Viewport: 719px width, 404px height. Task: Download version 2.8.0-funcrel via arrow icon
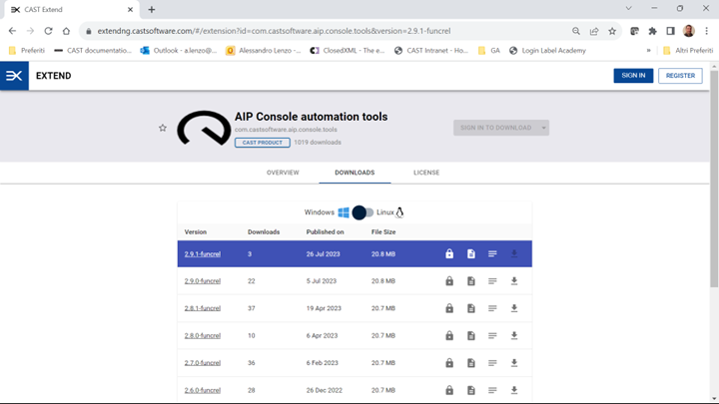514,336
